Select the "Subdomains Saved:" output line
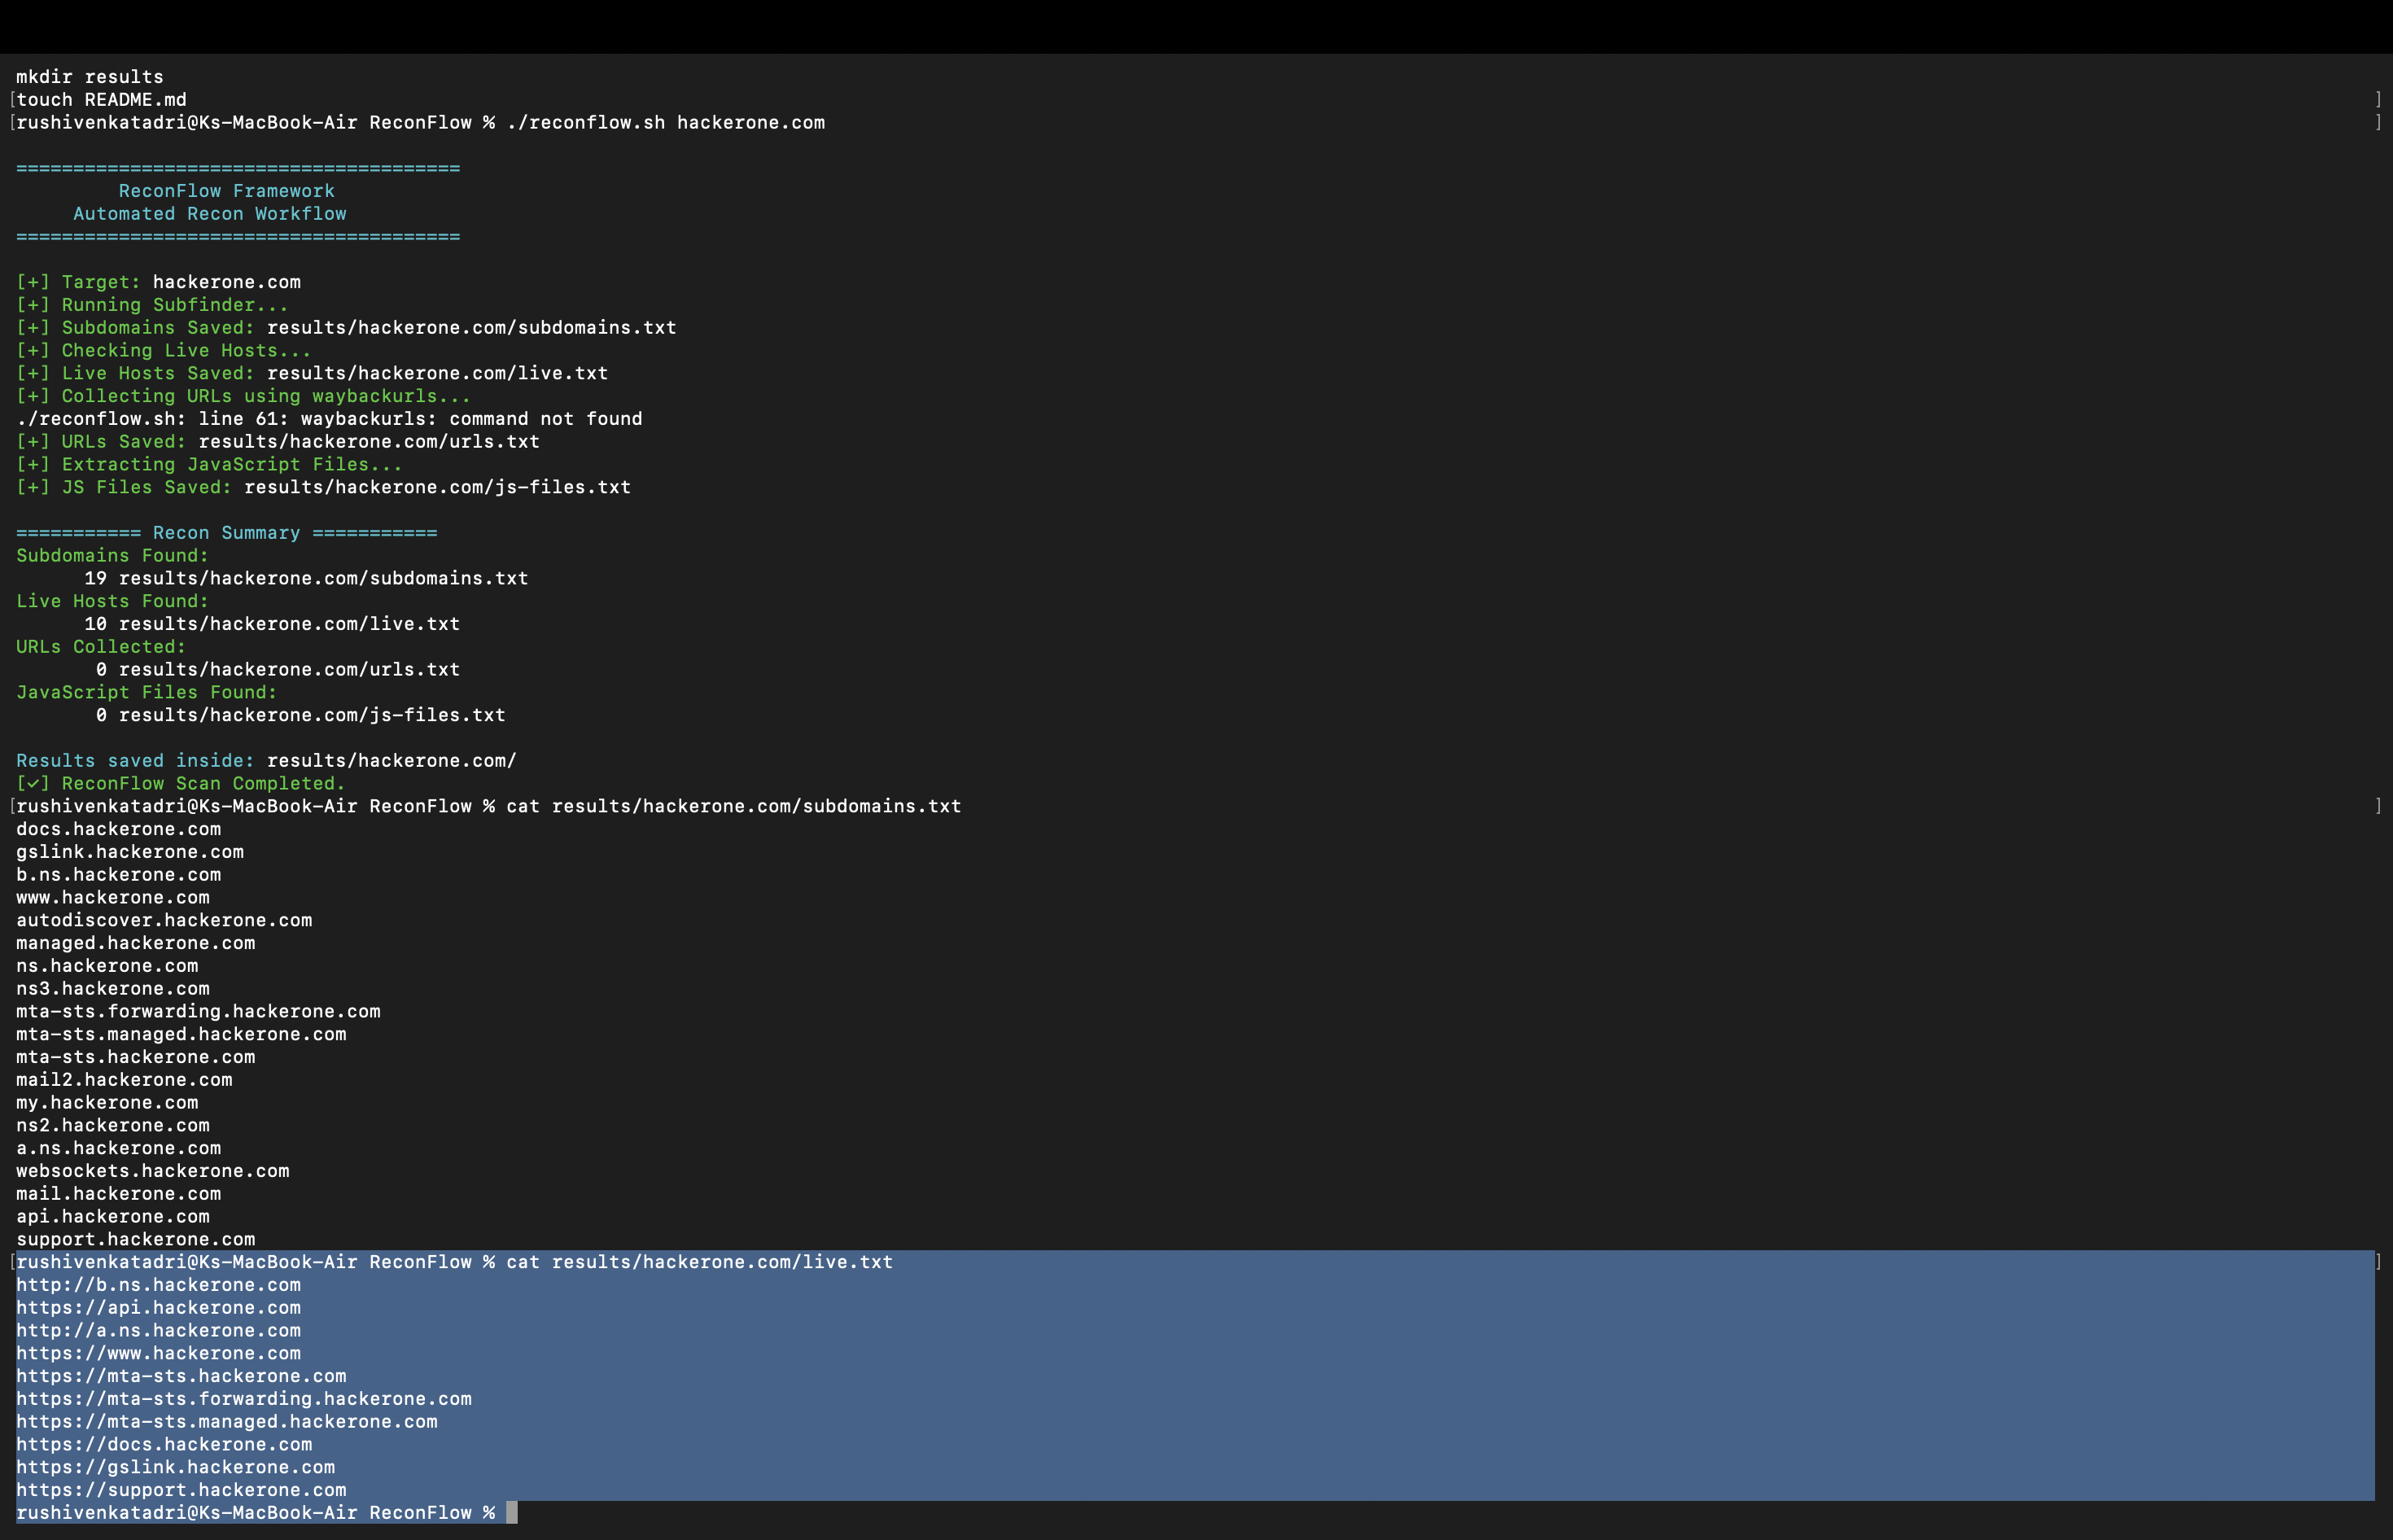Viewport: 2393px width, 1540px height. 346,328
